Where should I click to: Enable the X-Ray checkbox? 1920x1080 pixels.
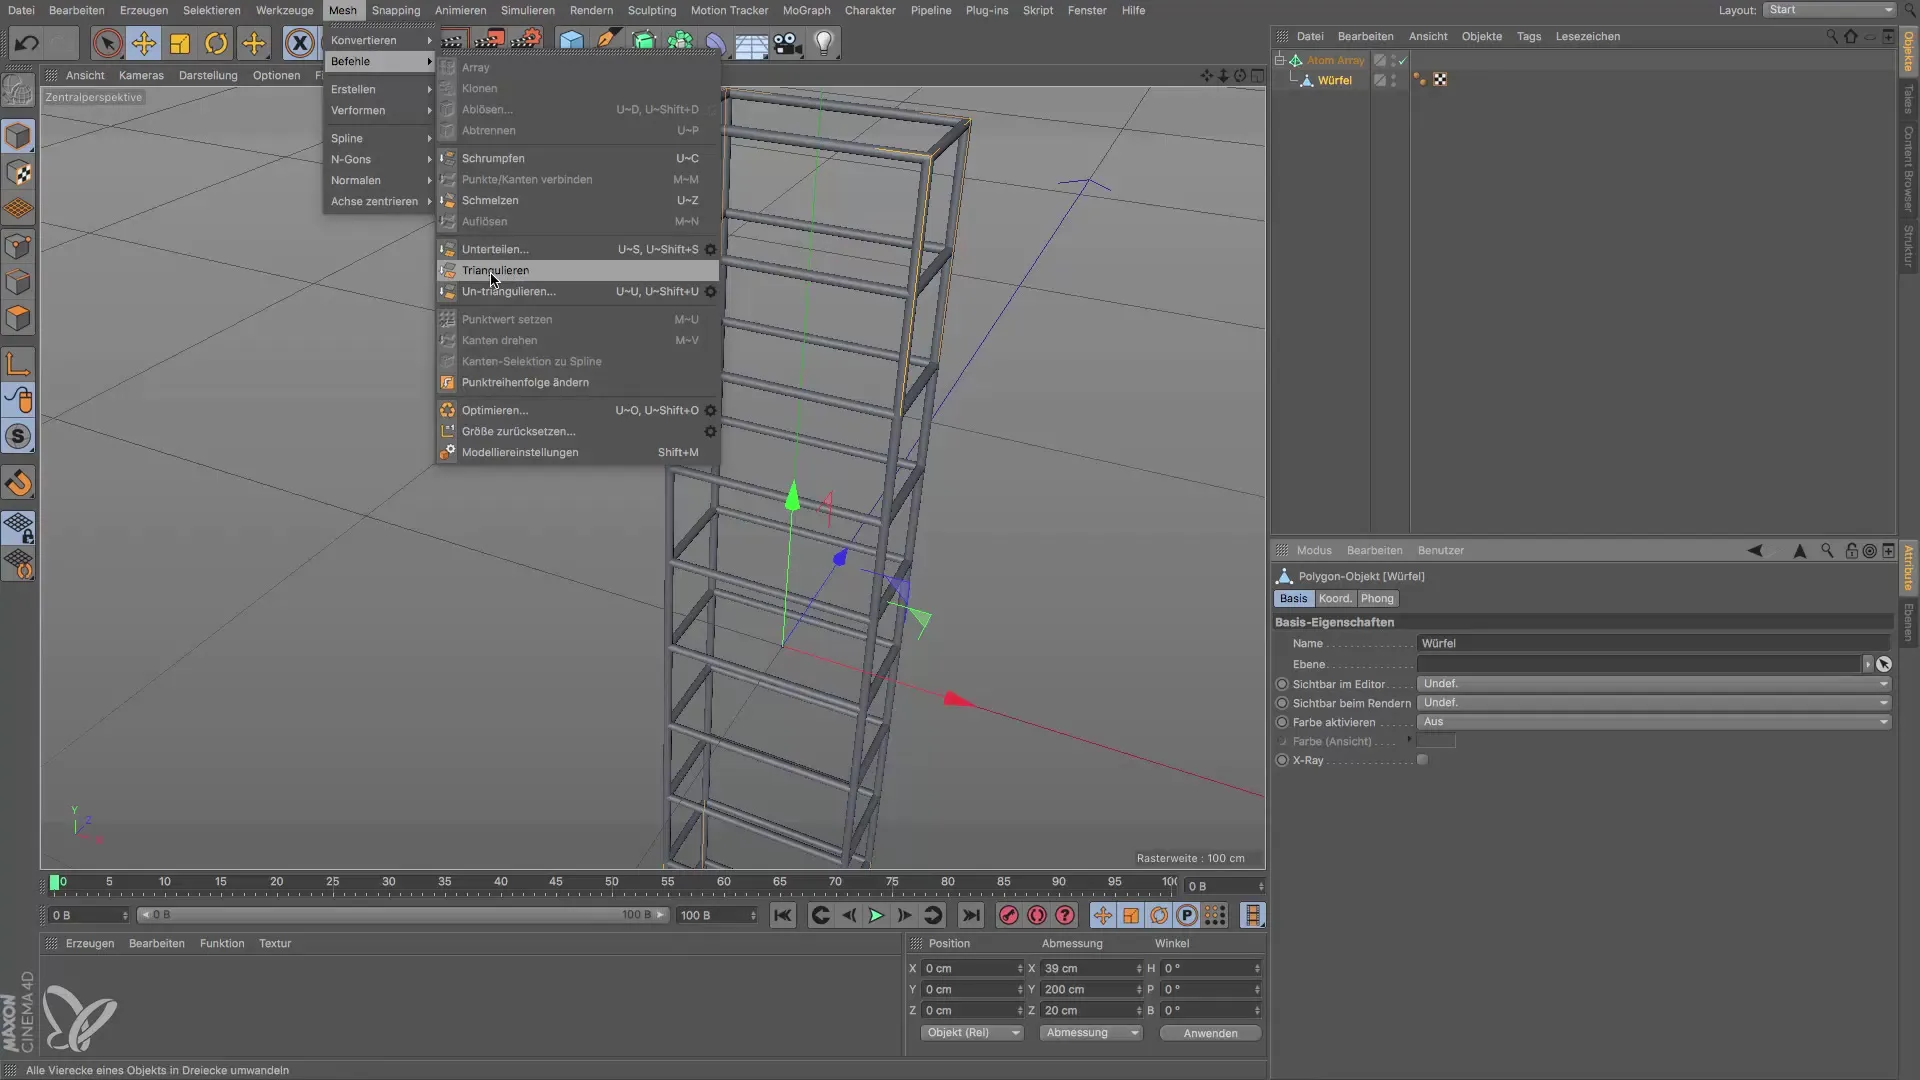click(x=1422, y=760)
